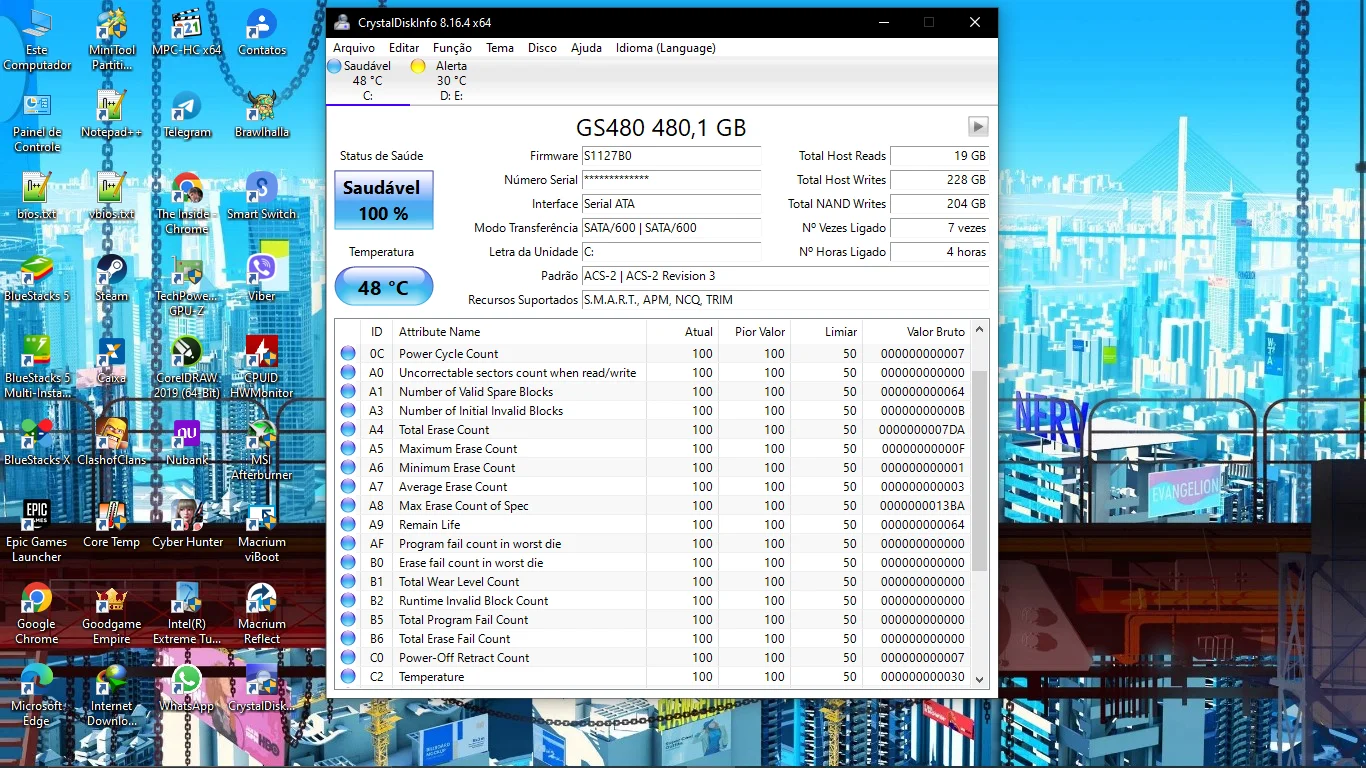1366x768 pixels.
Task: Switch to the Saudável C: disk tab
Action: point(368,81)
